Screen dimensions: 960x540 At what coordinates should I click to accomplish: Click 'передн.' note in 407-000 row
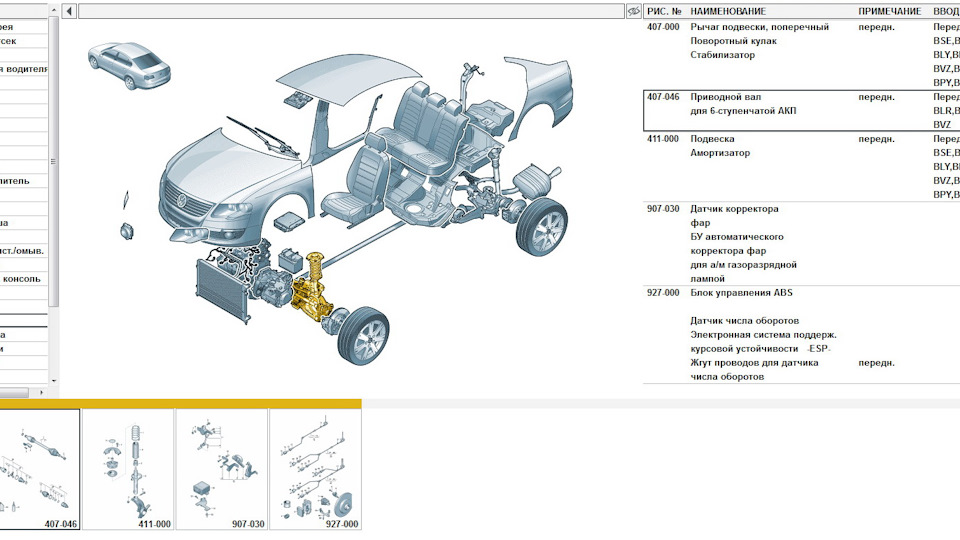pyautogui.click(x=876, y=27)
